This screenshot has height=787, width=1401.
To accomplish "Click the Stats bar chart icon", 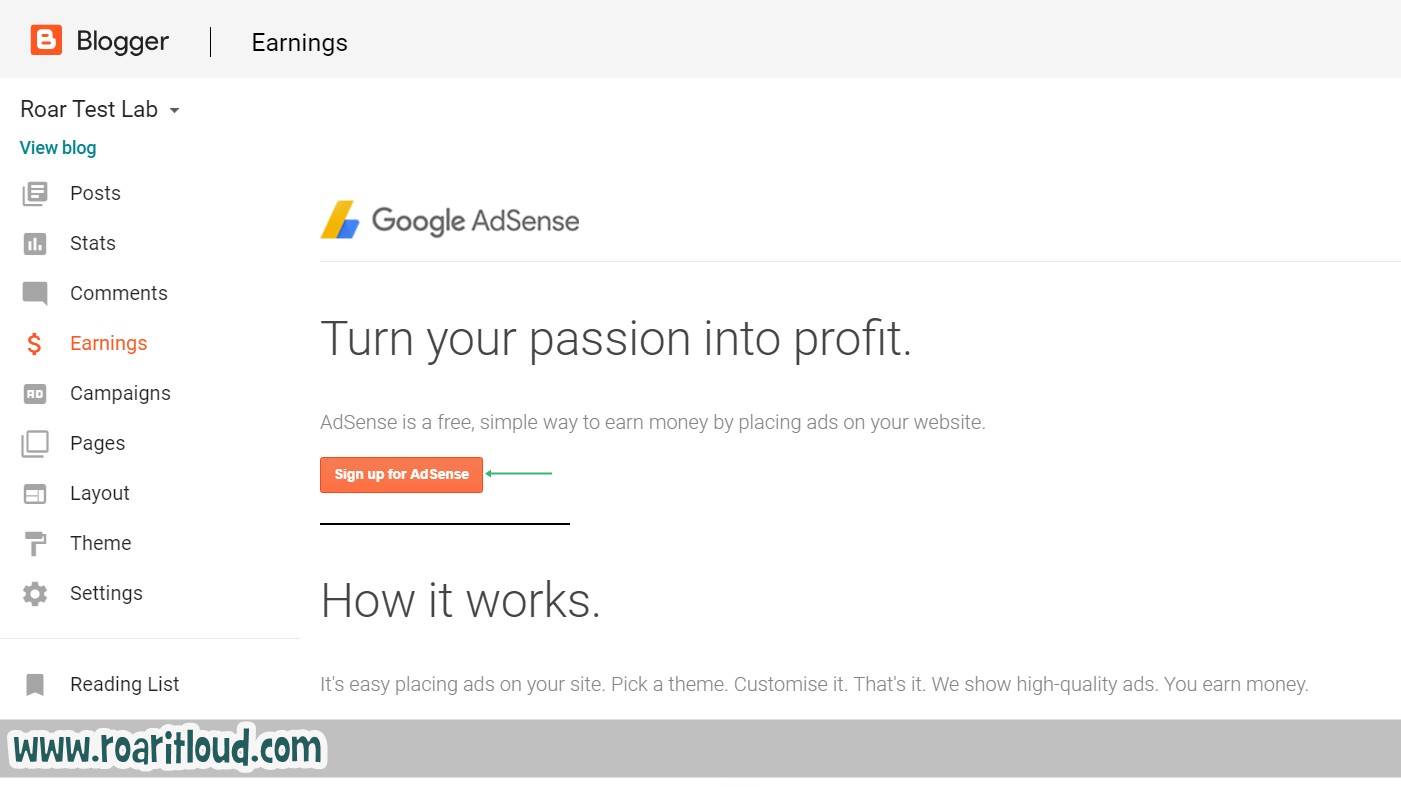I will click(x=35, y=243).
